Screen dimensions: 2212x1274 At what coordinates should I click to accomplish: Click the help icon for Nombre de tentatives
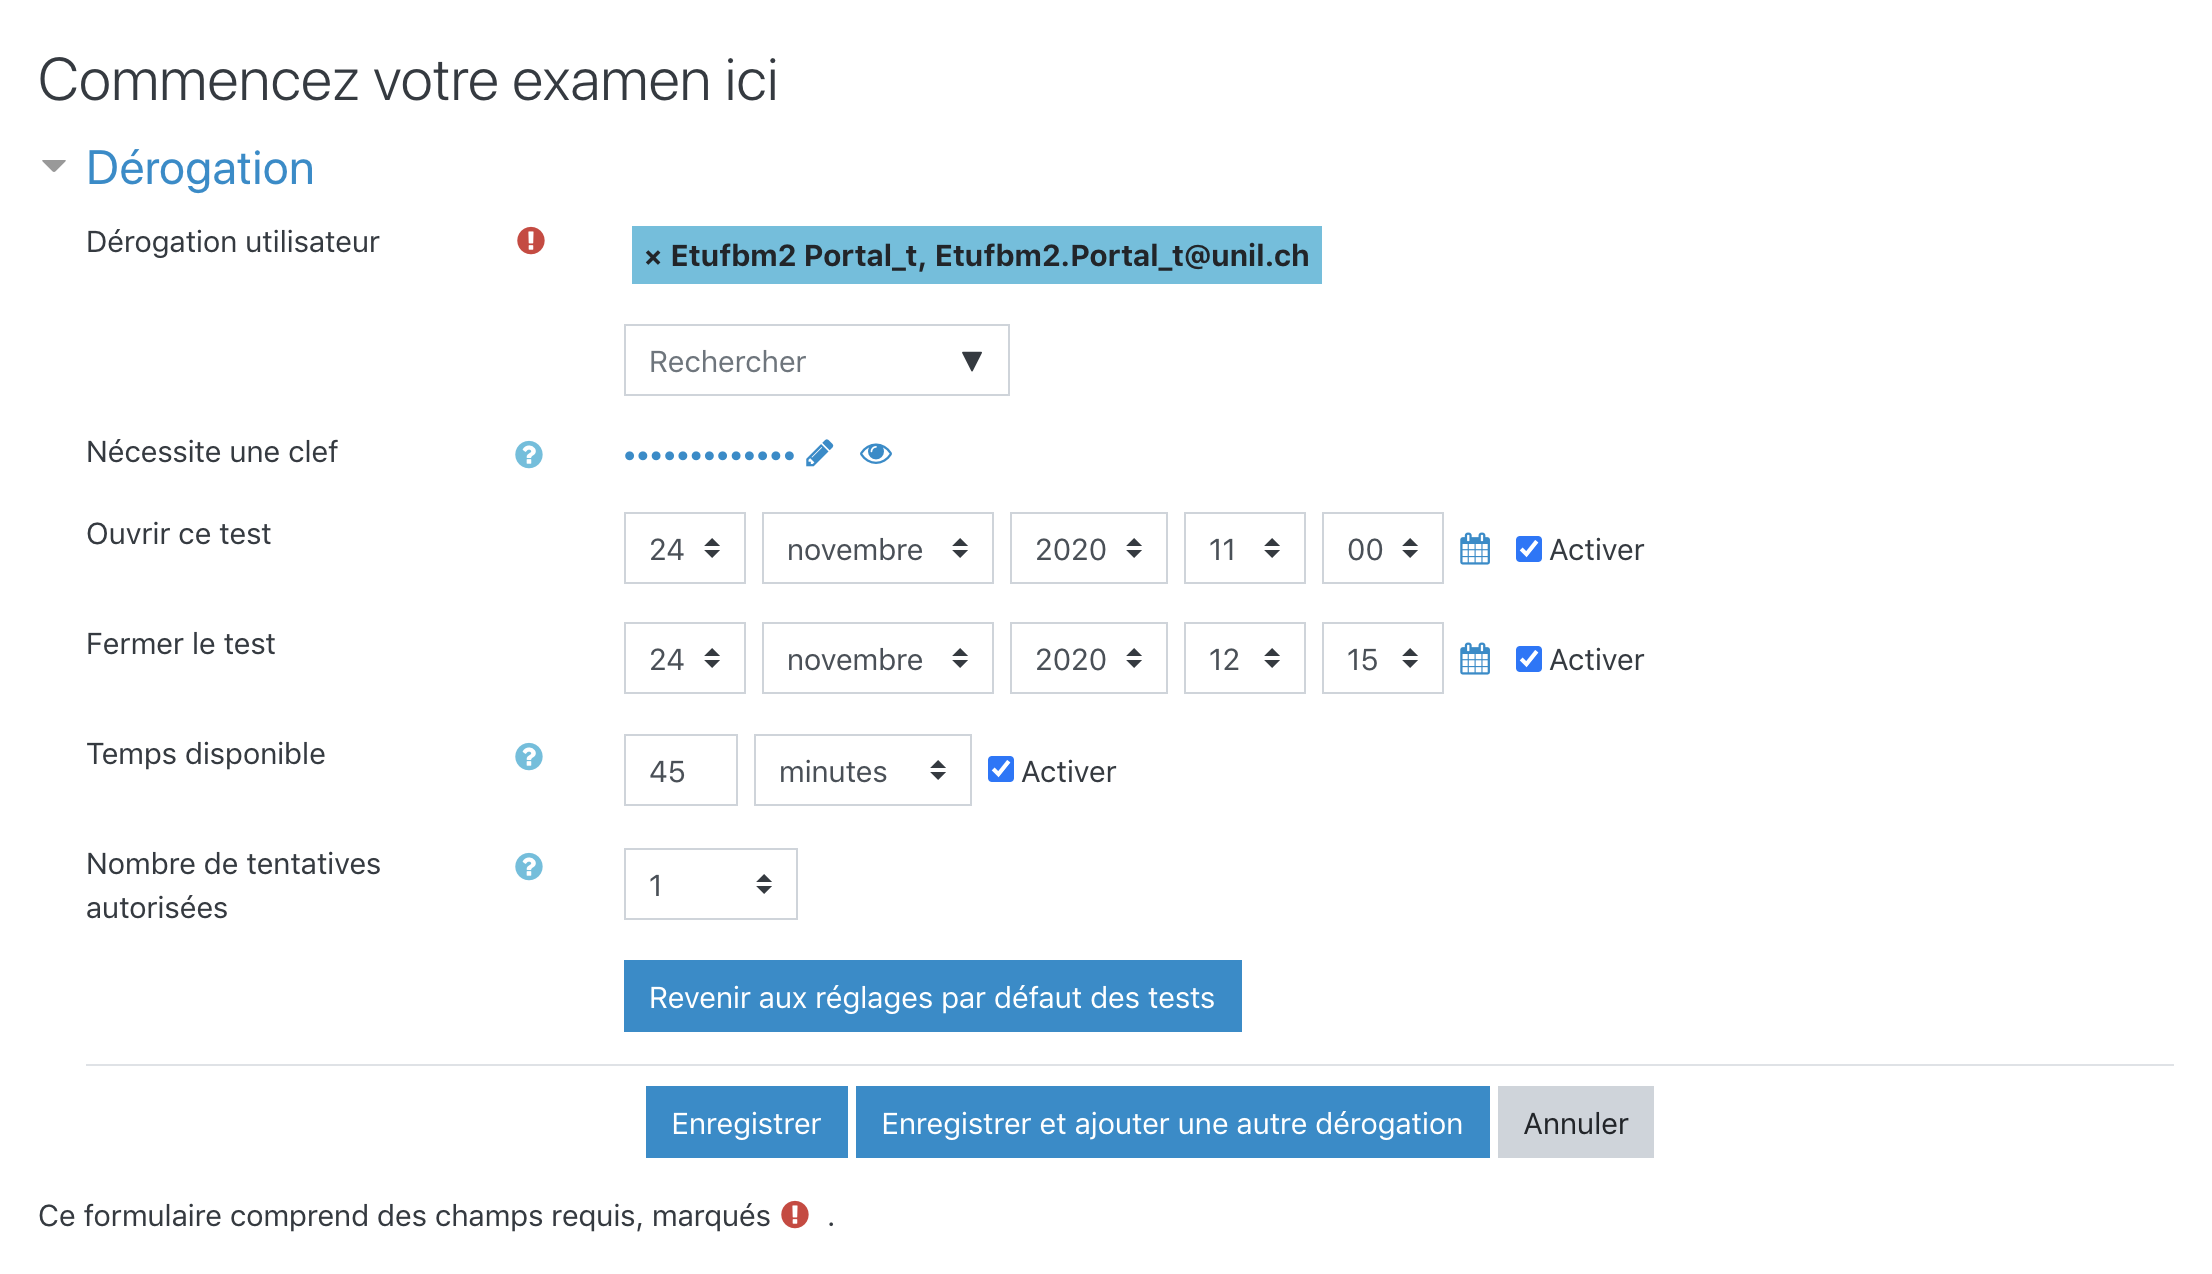[x=529, y=867]
